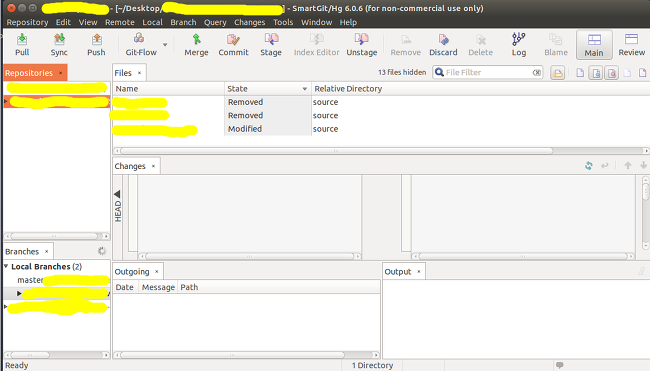Viewport: 650px width, 371px height.
Task: Open the Help menu
Action: pos(348,22)
